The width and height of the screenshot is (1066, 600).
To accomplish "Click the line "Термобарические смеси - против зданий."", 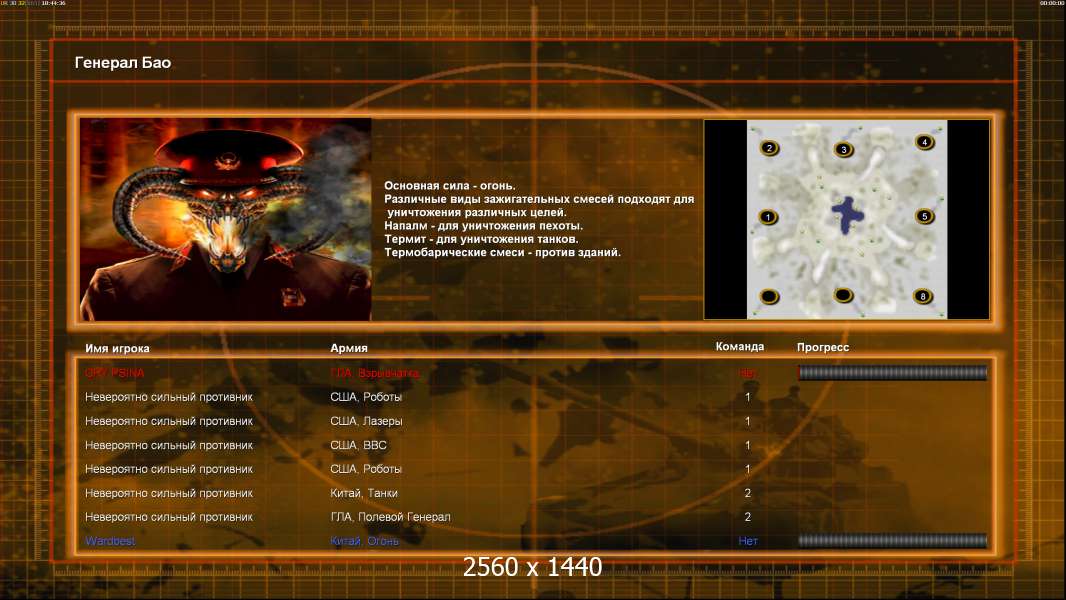I will pos(502,252).
